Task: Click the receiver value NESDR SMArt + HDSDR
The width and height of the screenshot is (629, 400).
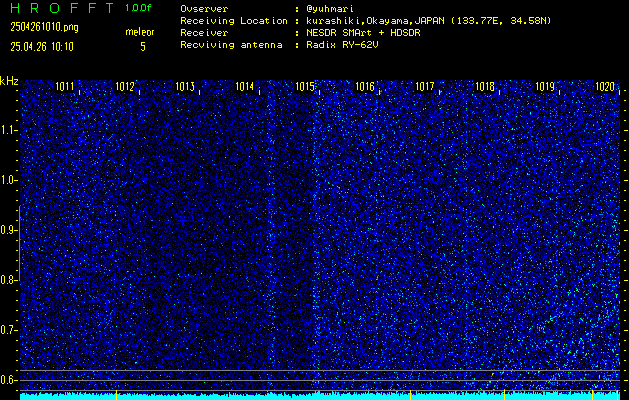Action: [x=363, y=33]
